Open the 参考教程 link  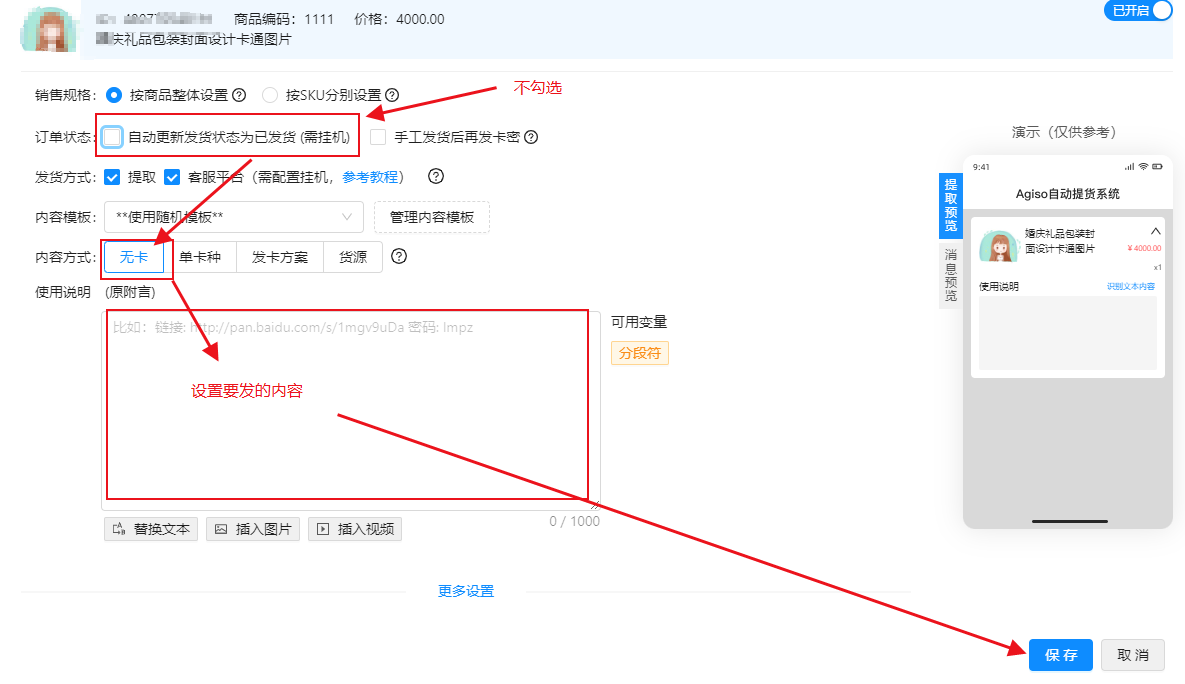pyautogui.click(x=370, y=177)
